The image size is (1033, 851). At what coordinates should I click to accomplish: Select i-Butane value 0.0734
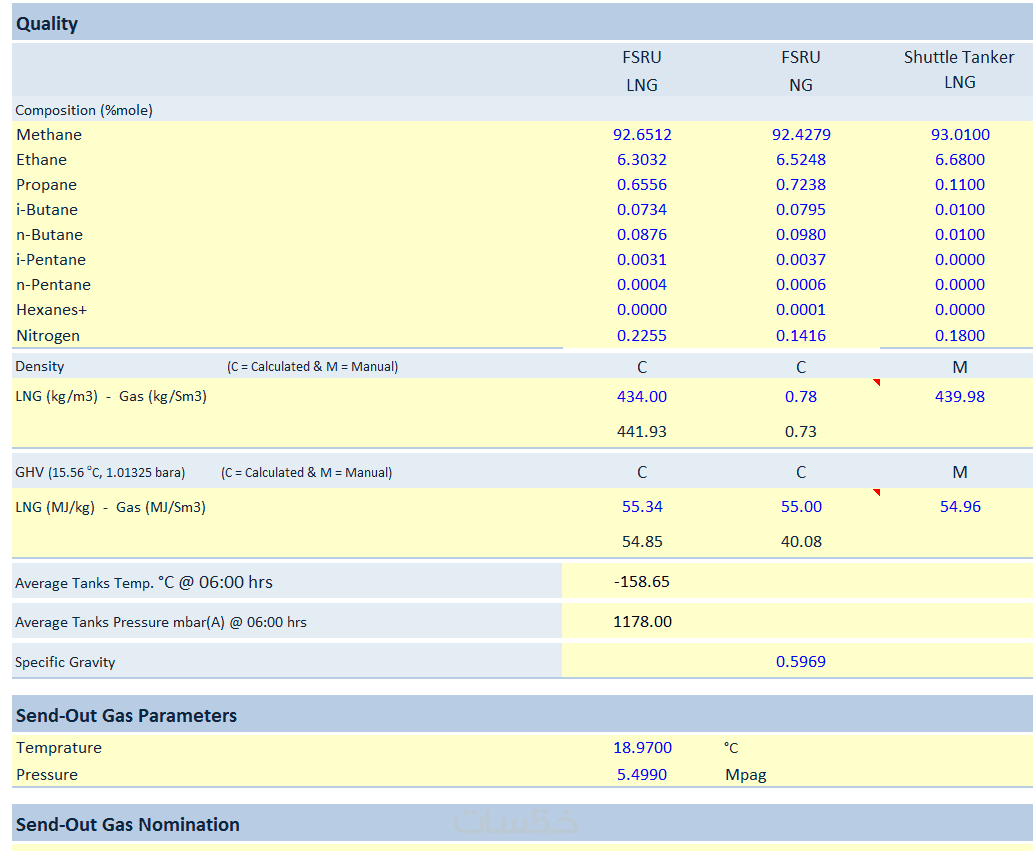[x=642, y=209]
